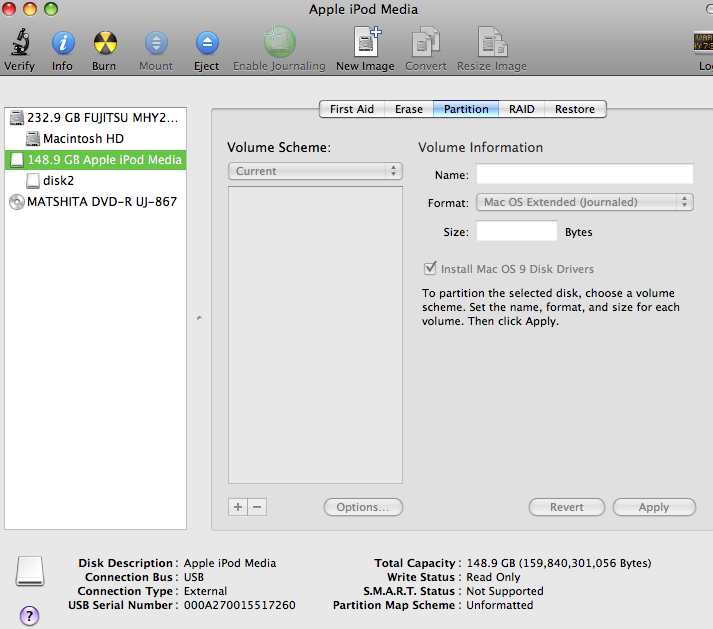Click the plus add partition button
This screenshot has width=713, height=629.
238,507
